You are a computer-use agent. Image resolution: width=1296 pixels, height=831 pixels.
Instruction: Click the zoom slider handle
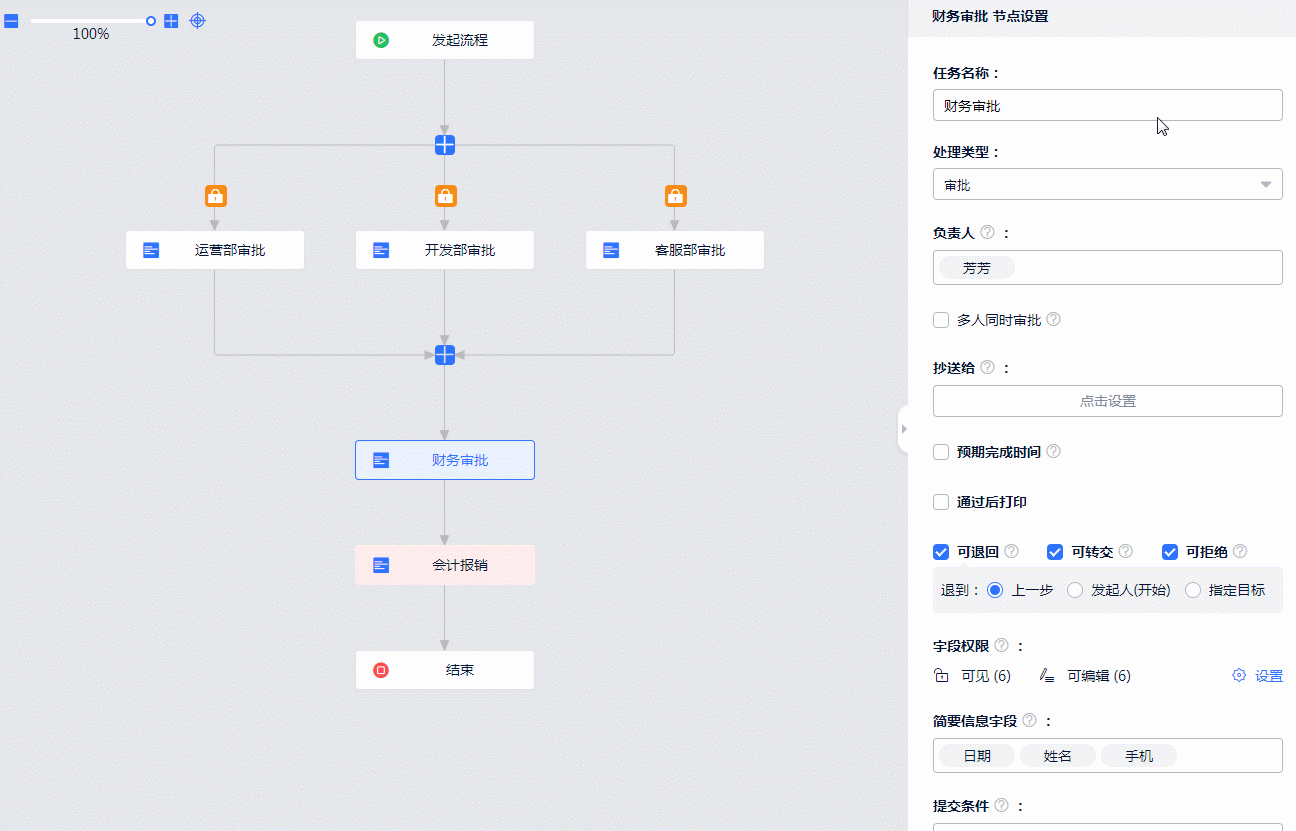point(151,21)
